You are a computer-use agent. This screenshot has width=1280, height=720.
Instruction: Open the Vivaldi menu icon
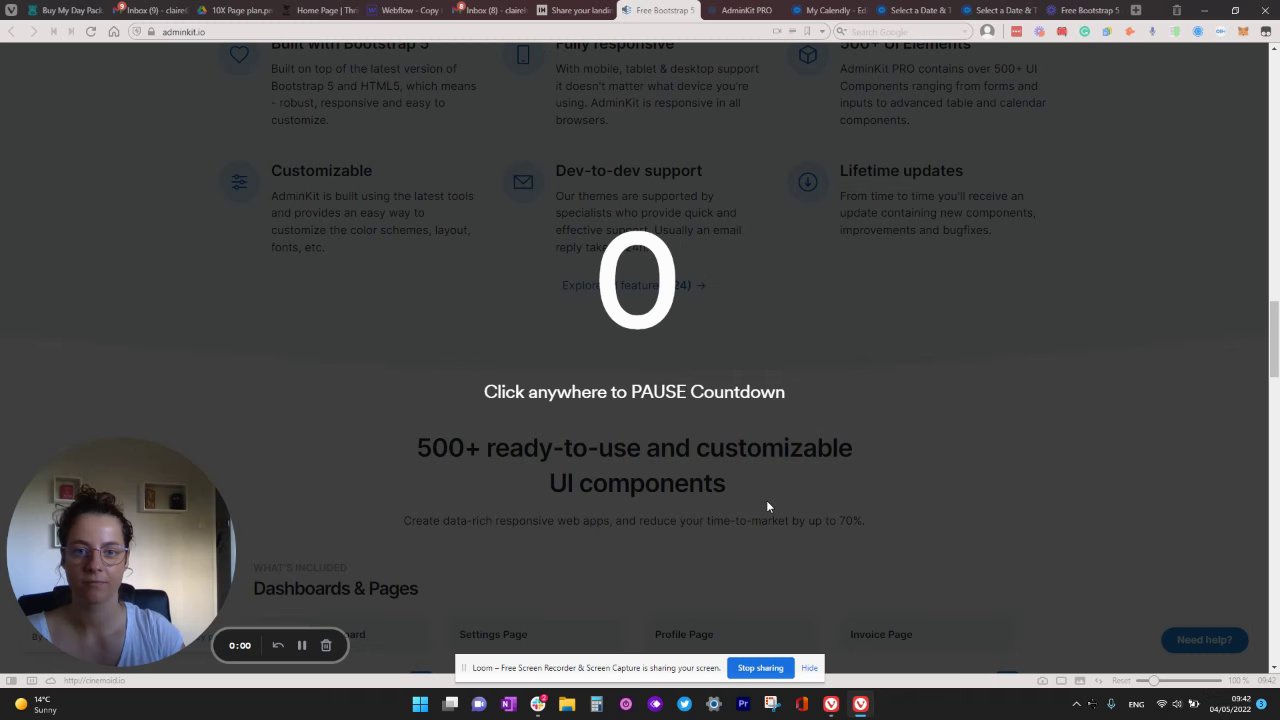pyautogui.click(x=11, y=10)
